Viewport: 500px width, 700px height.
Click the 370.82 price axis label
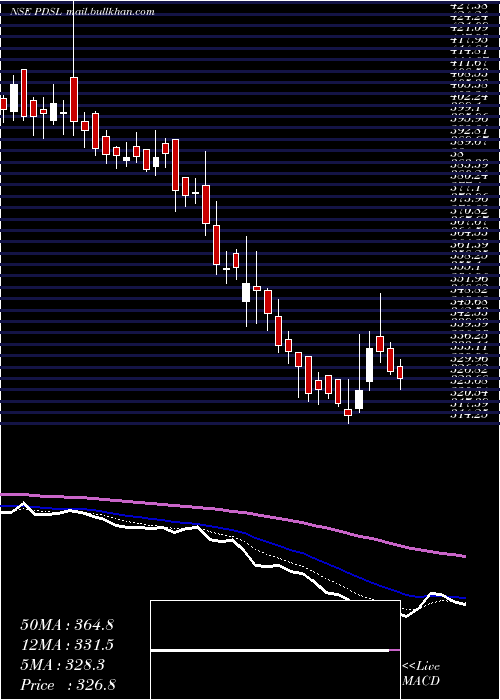click(x=469, y=208)
